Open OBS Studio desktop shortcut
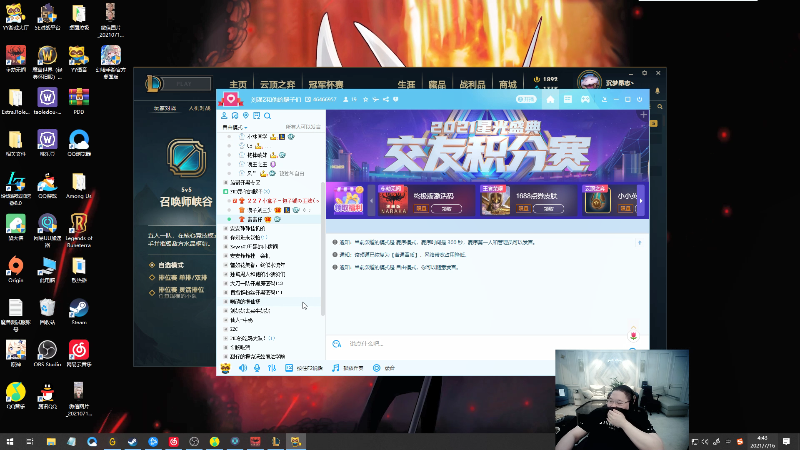 47,354
